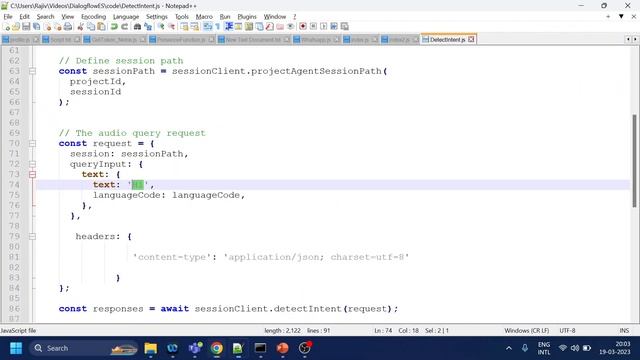Toggle show all characters
Image resolution: width=640 pixels, height=360 pixels.
[x=218, y=27]
